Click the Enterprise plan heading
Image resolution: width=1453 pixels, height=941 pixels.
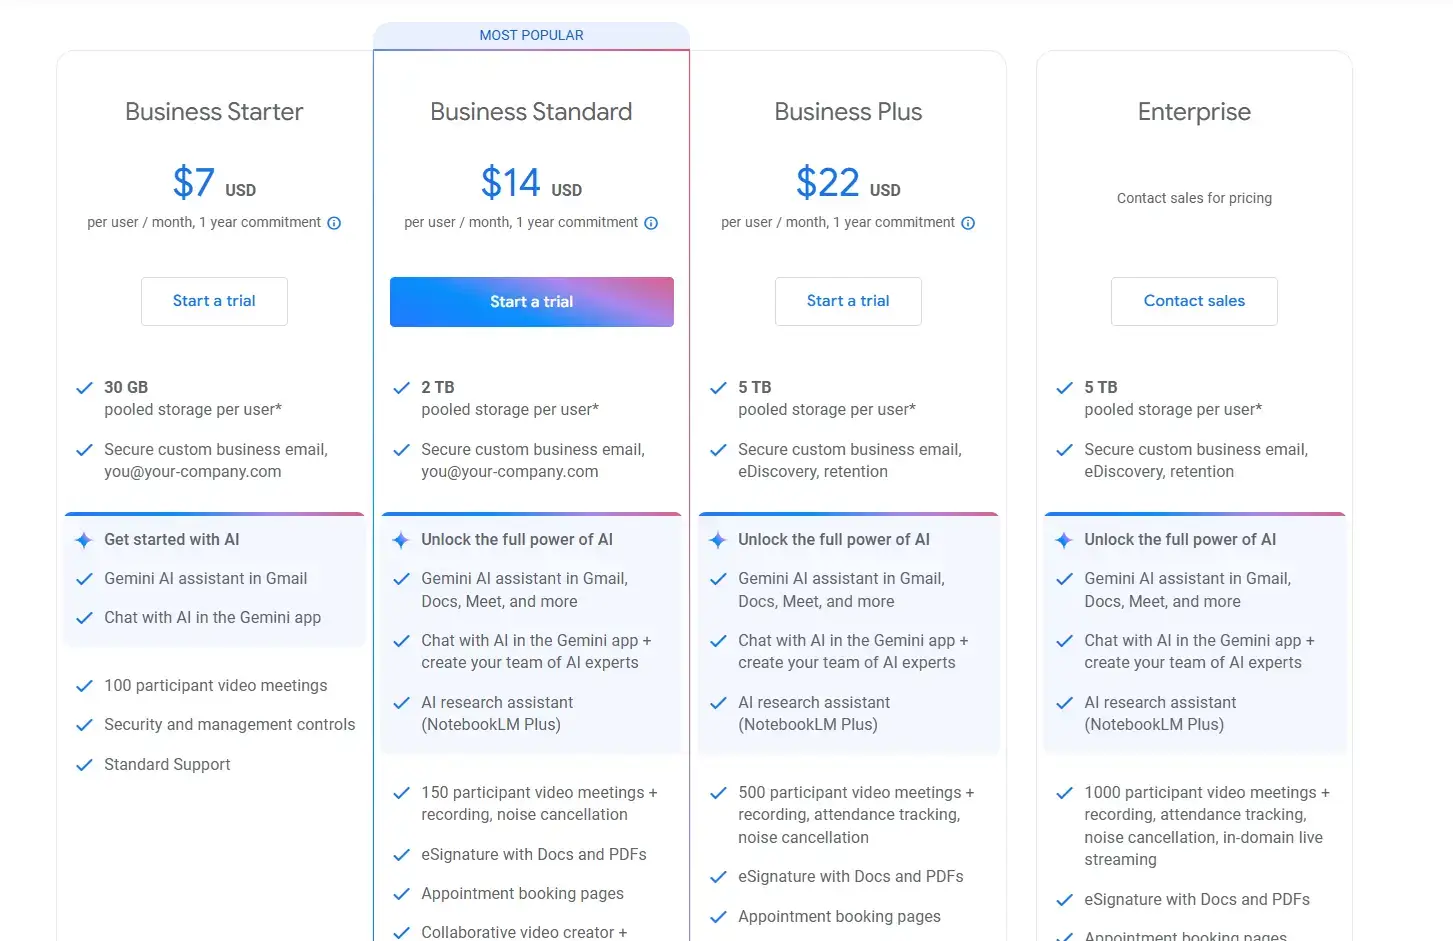pyautogui.click(x=1194, y=112)
